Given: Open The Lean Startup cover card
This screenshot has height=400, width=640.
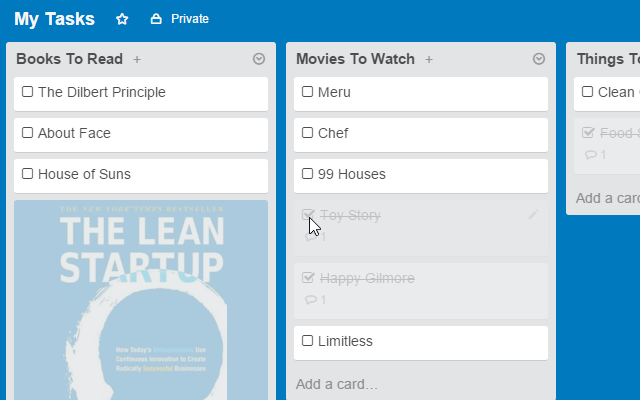Looking at the screenshot, I should click(141, 300).
